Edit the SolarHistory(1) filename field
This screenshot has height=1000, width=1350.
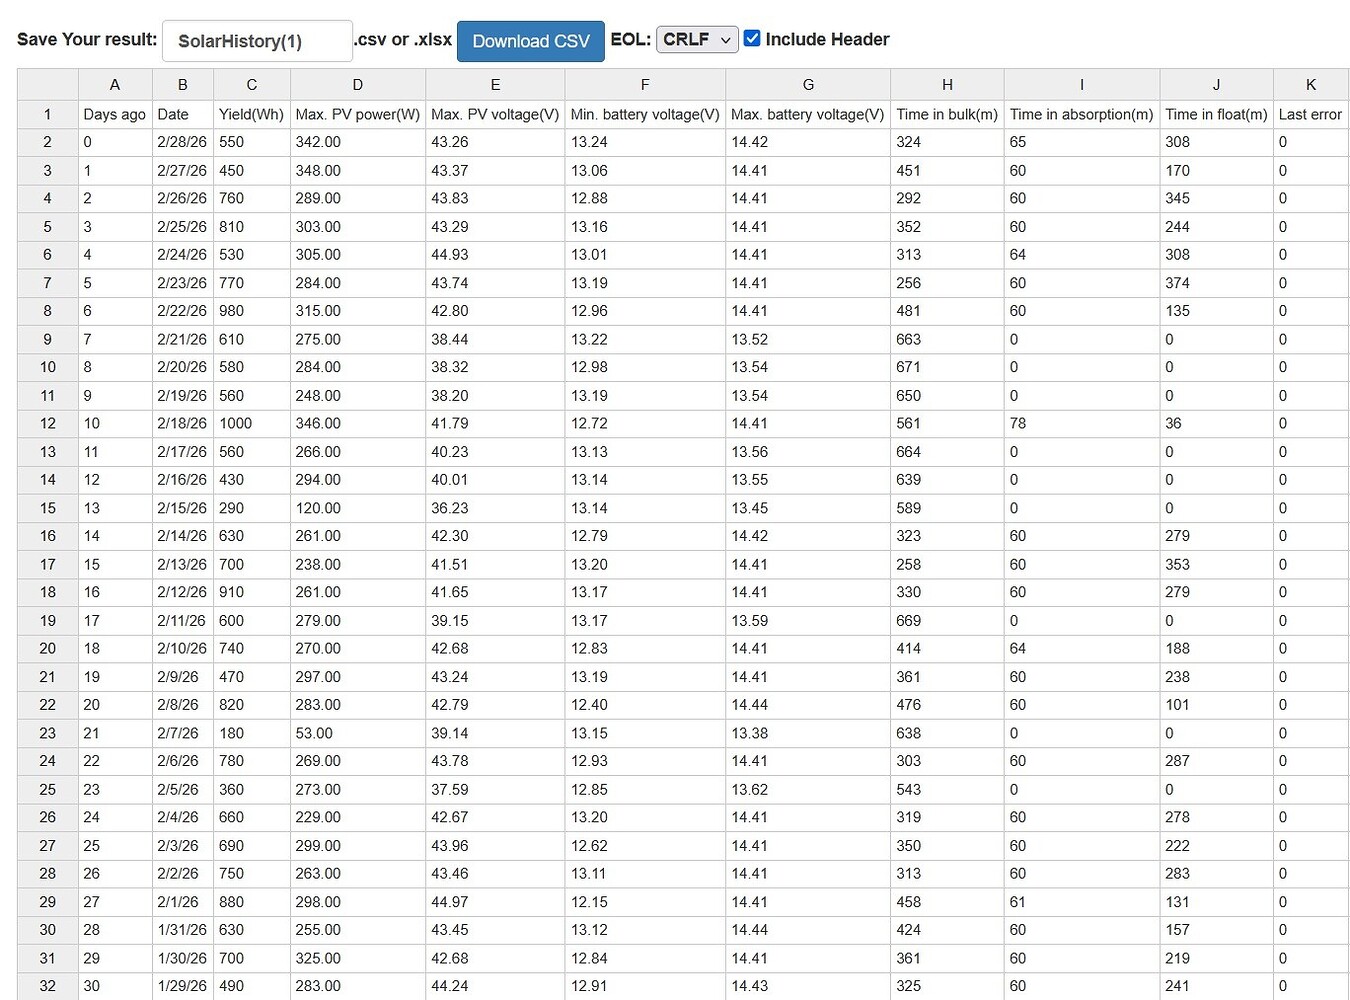click(x=257, y=41)
